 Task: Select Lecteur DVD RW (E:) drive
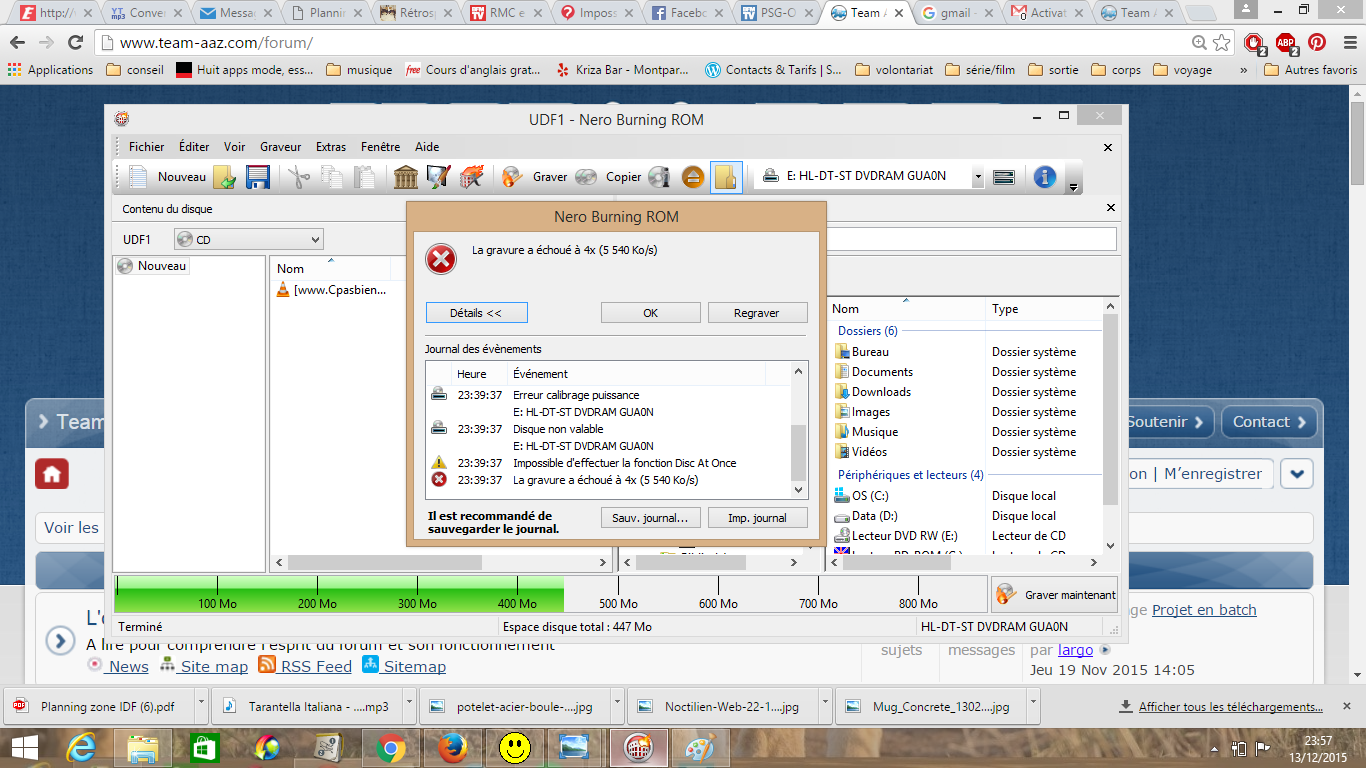coord(895,536)
